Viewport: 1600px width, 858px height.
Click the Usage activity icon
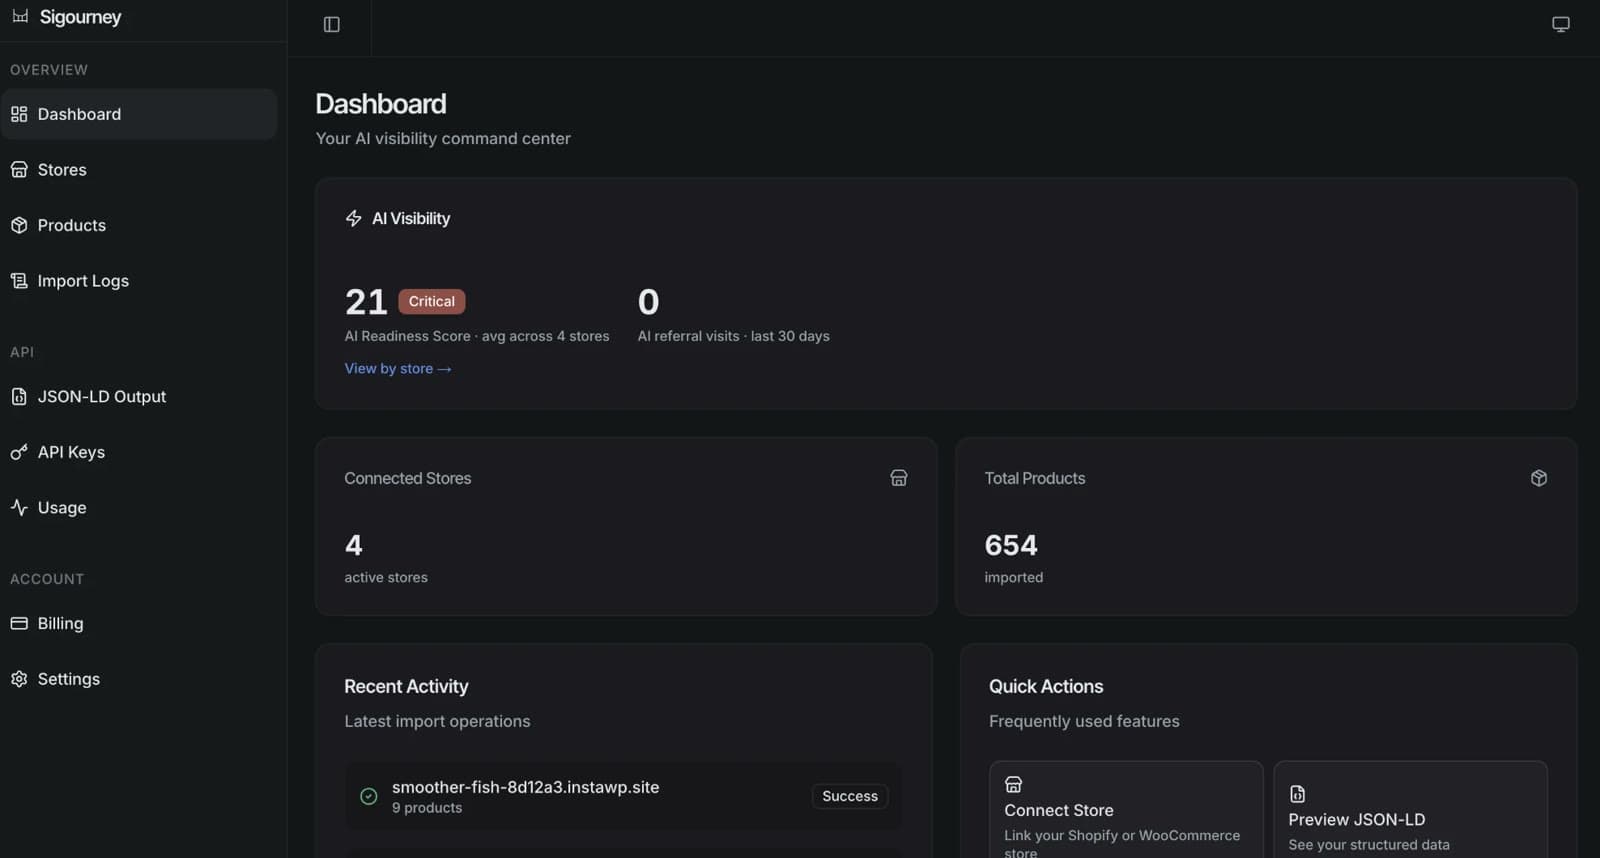tap(19, 508)
